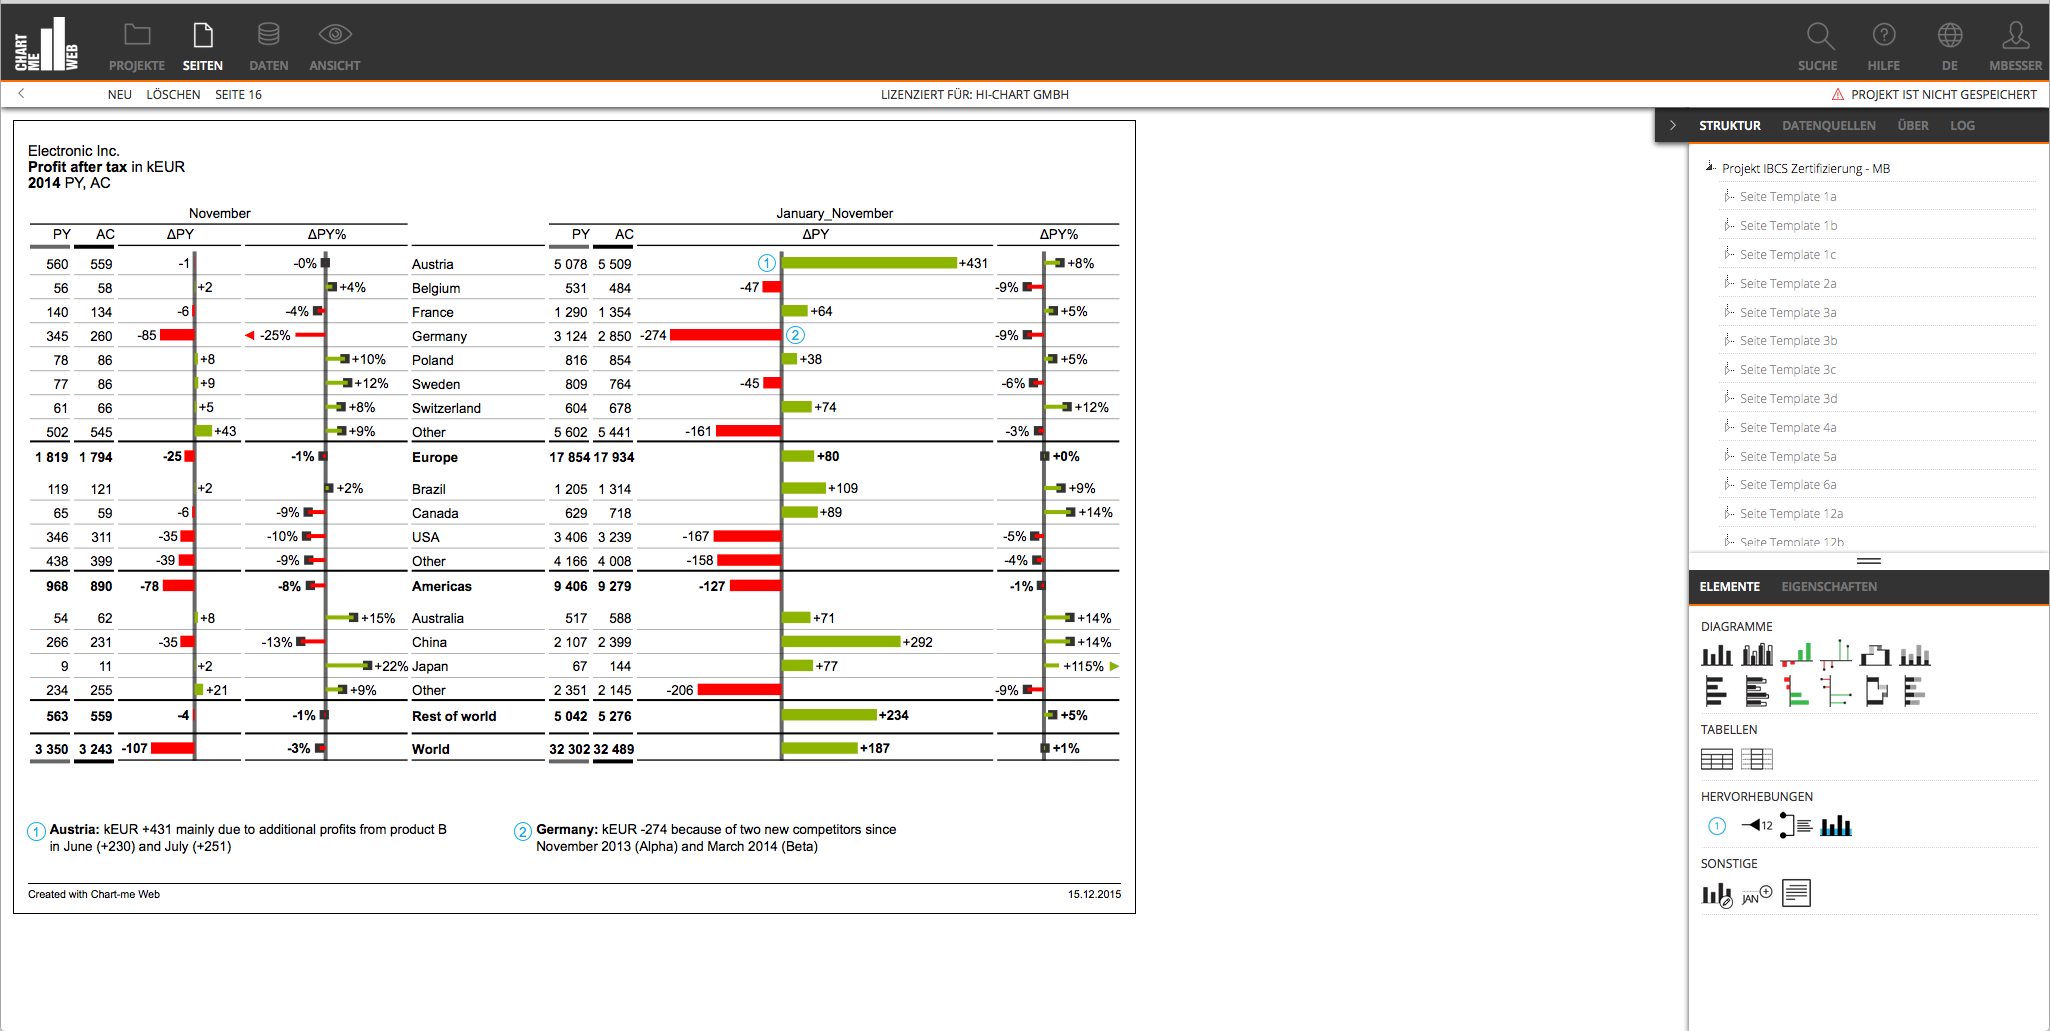Expand the Seite Template 3a node

tap(1728, 312)
